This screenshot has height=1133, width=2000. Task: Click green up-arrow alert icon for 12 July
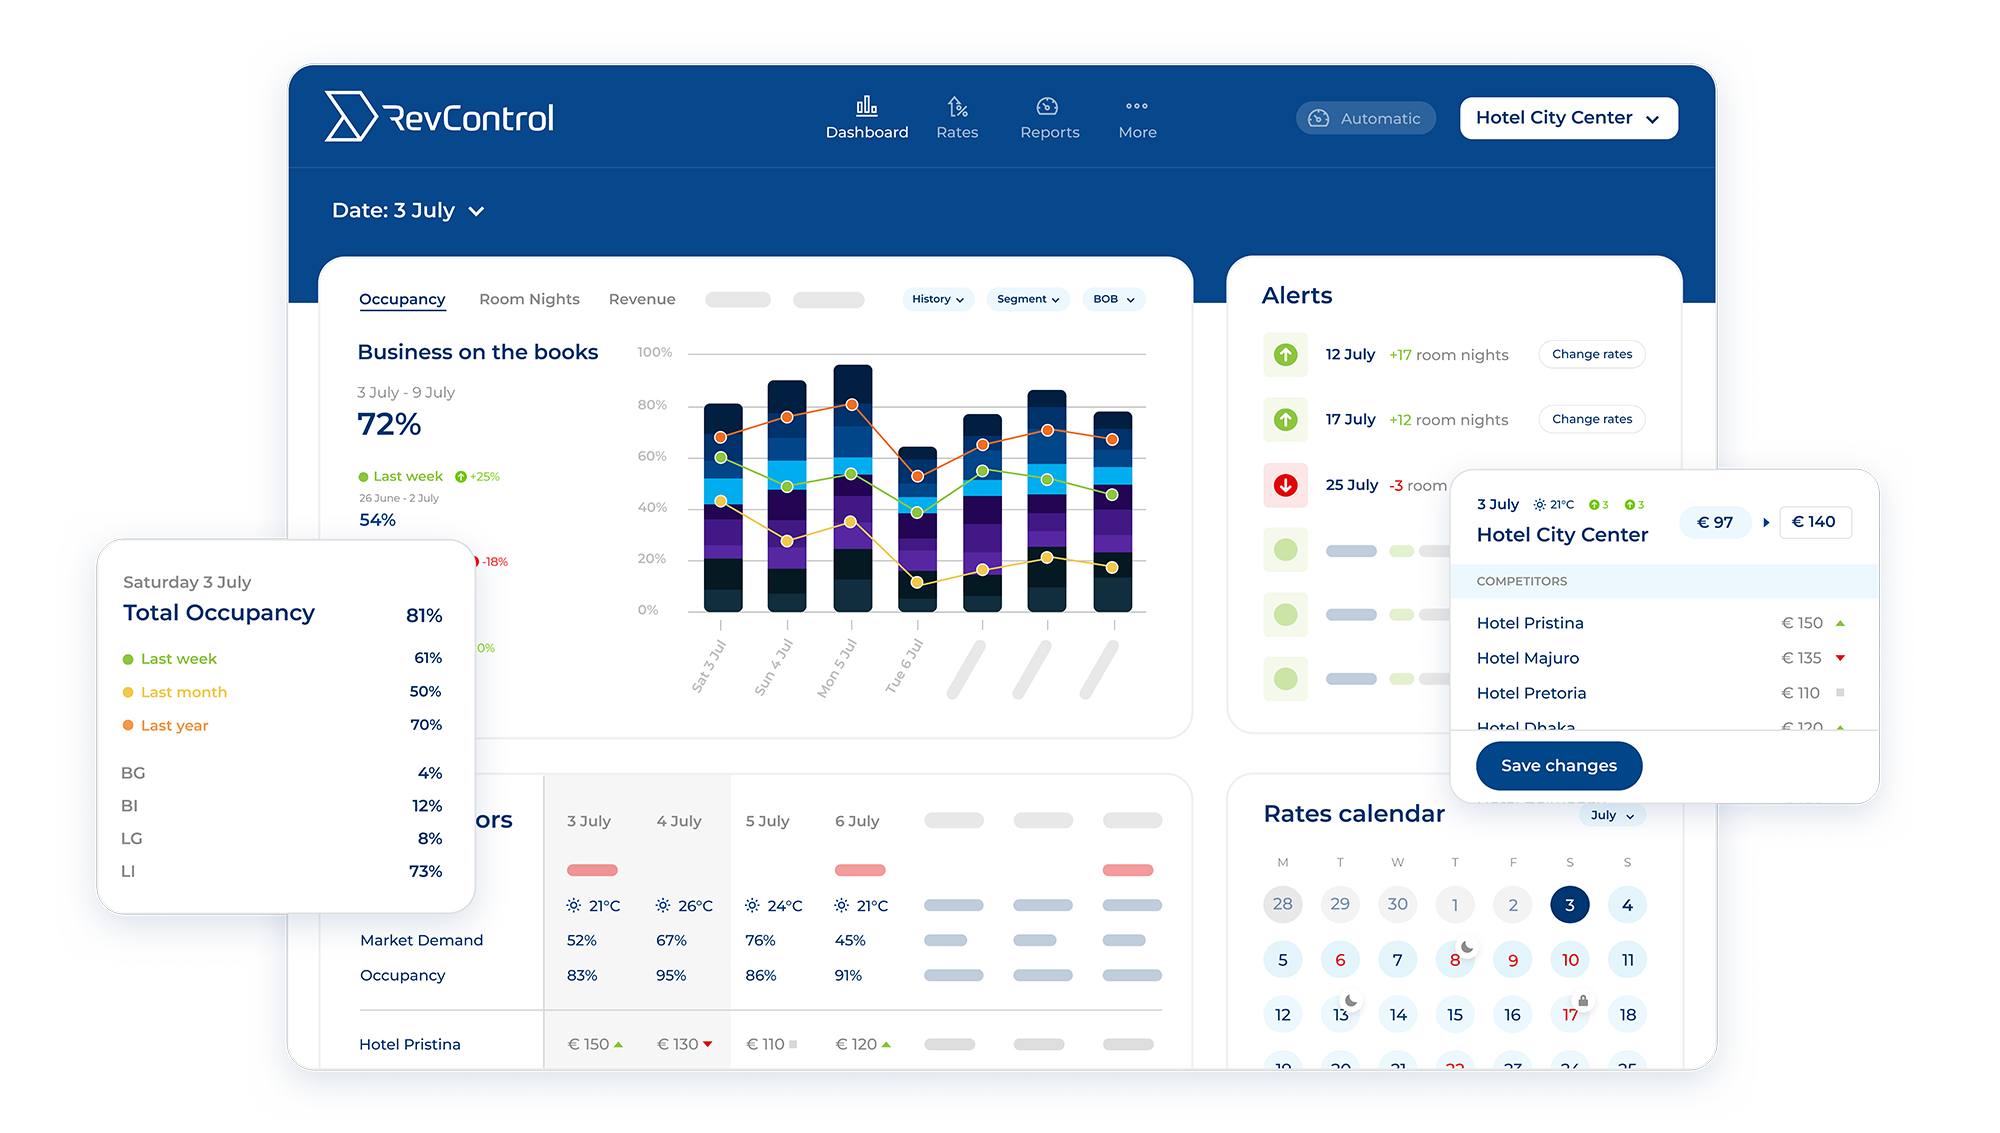[1286, 355]
